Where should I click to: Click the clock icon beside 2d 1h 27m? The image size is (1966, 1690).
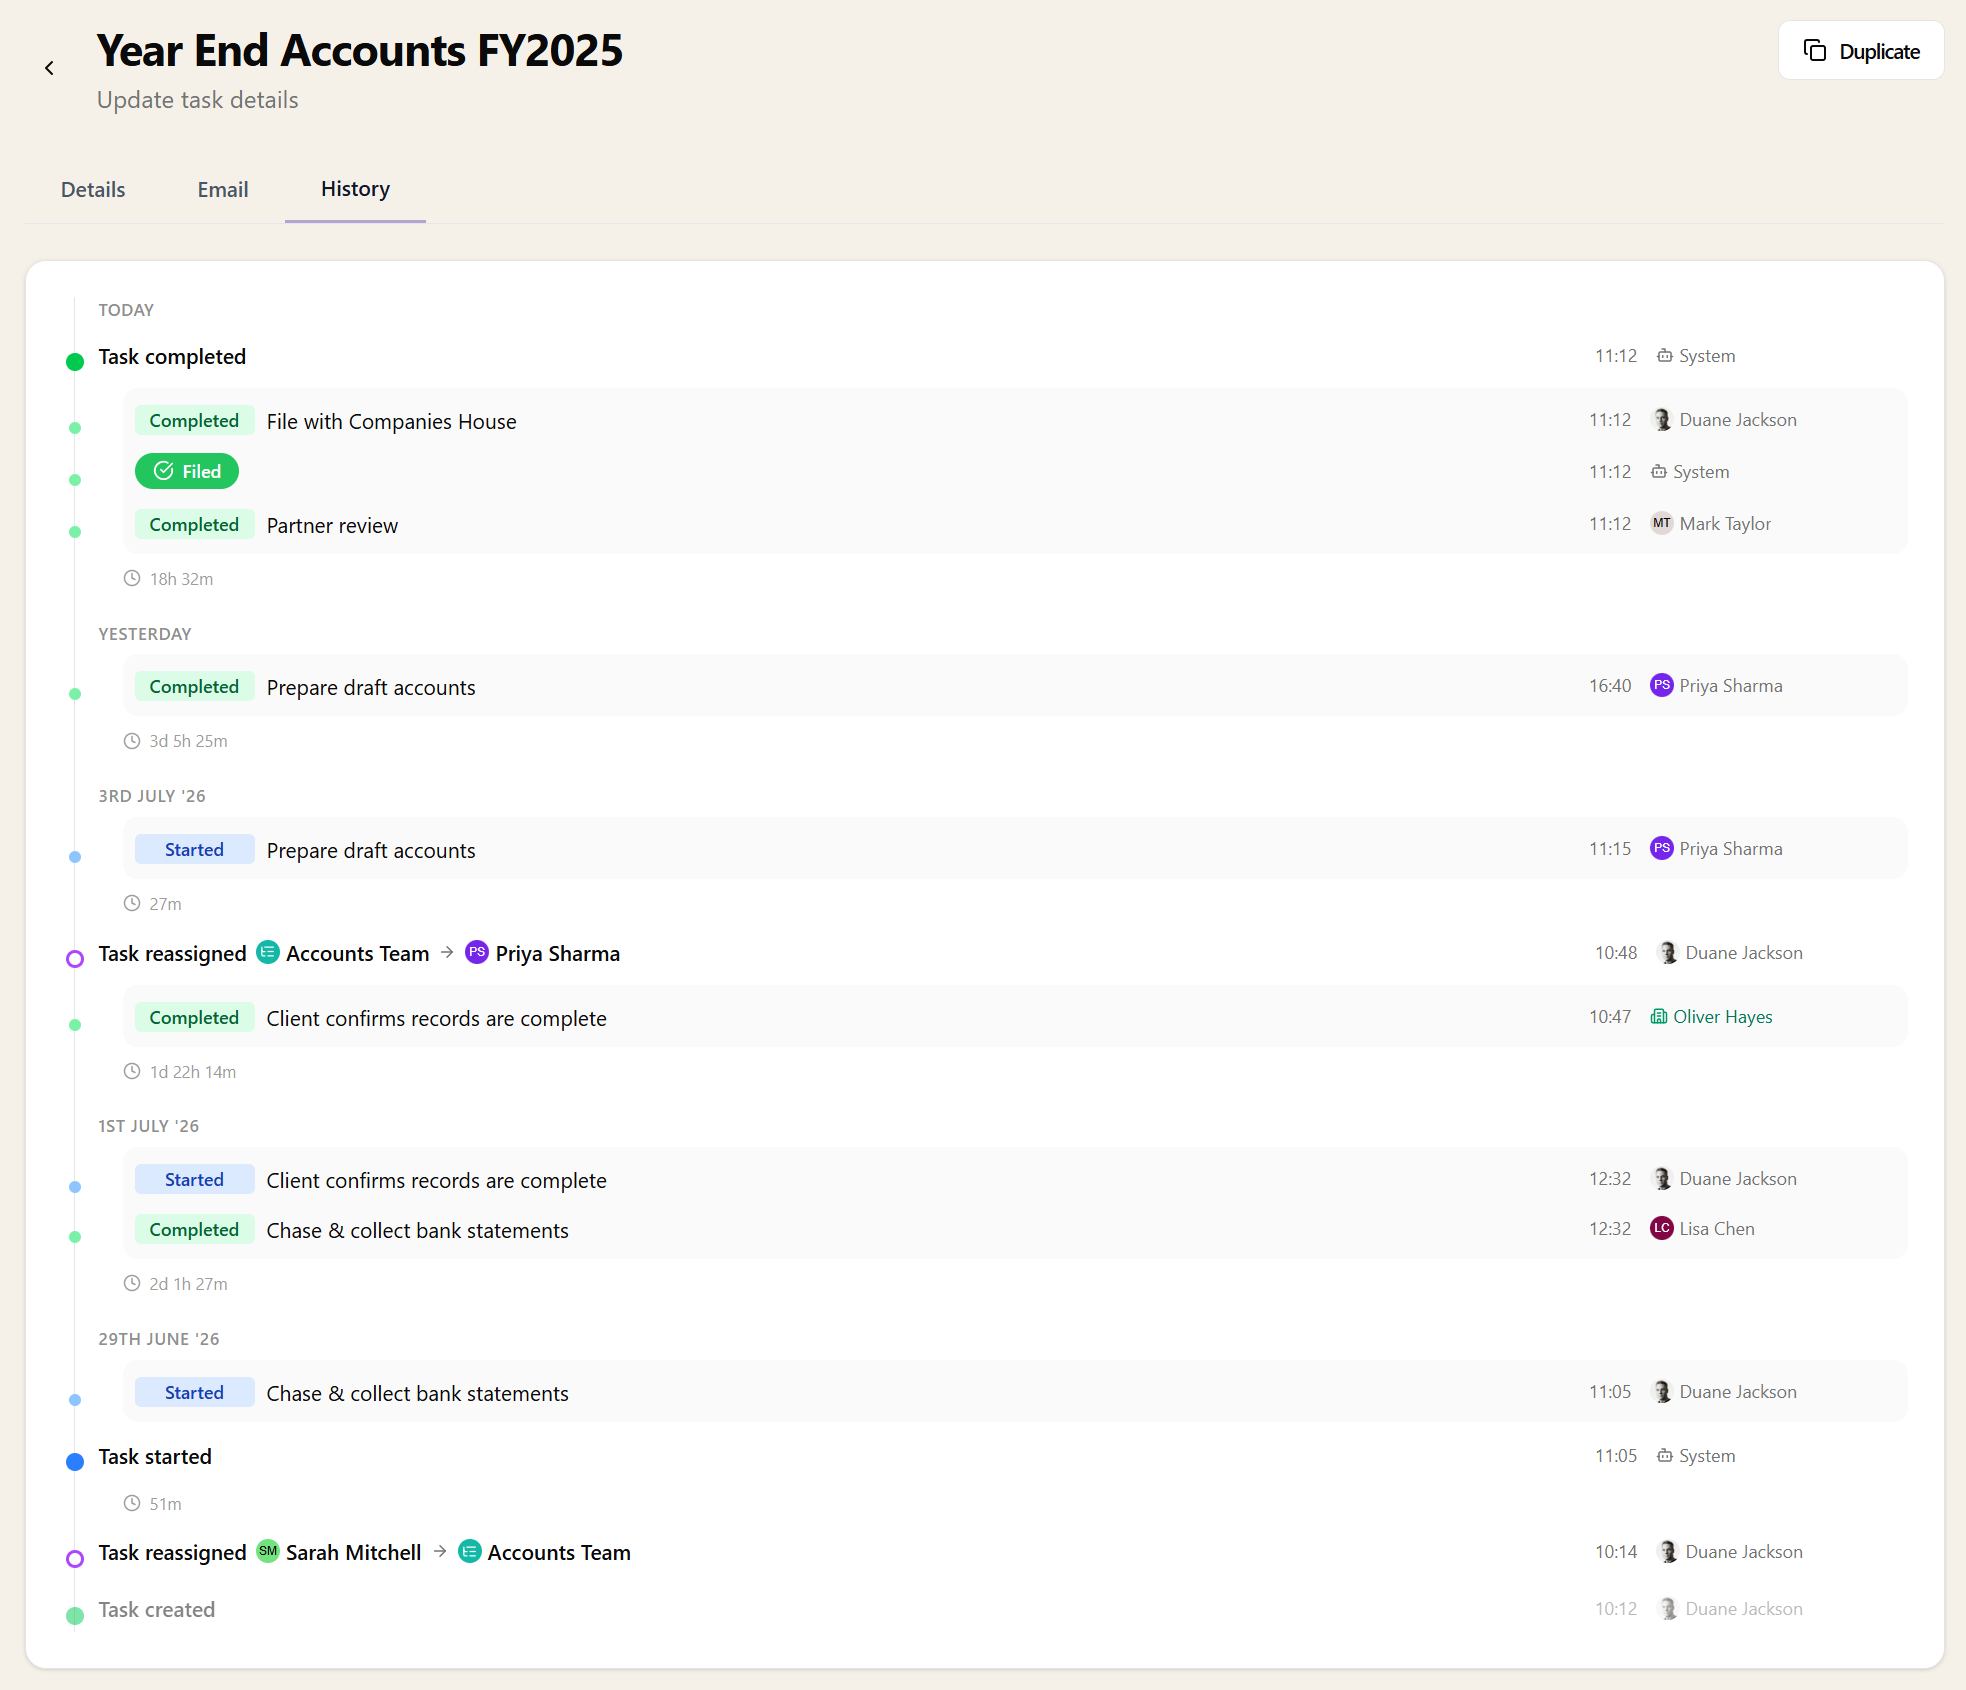click(x=132, y=1283)
